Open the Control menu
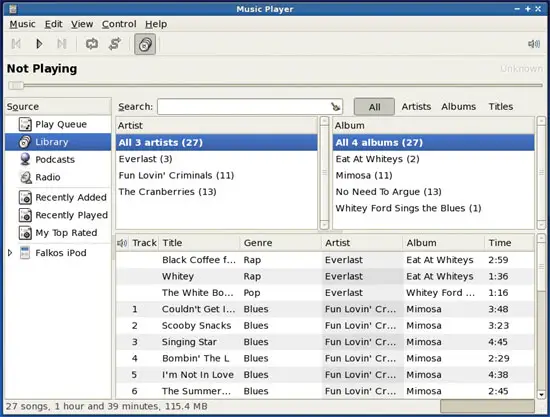550x417 pixels. pyautogui.click(x=119, y=24)
